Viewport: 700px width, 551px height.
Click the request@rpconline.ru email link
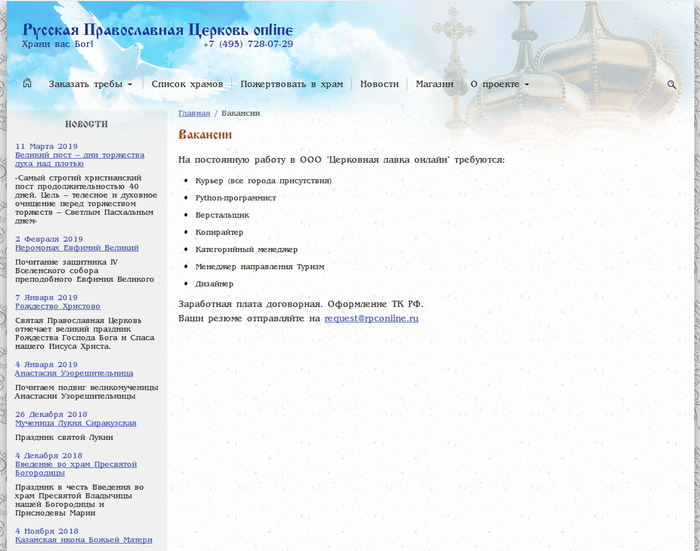tap(371, 318)
